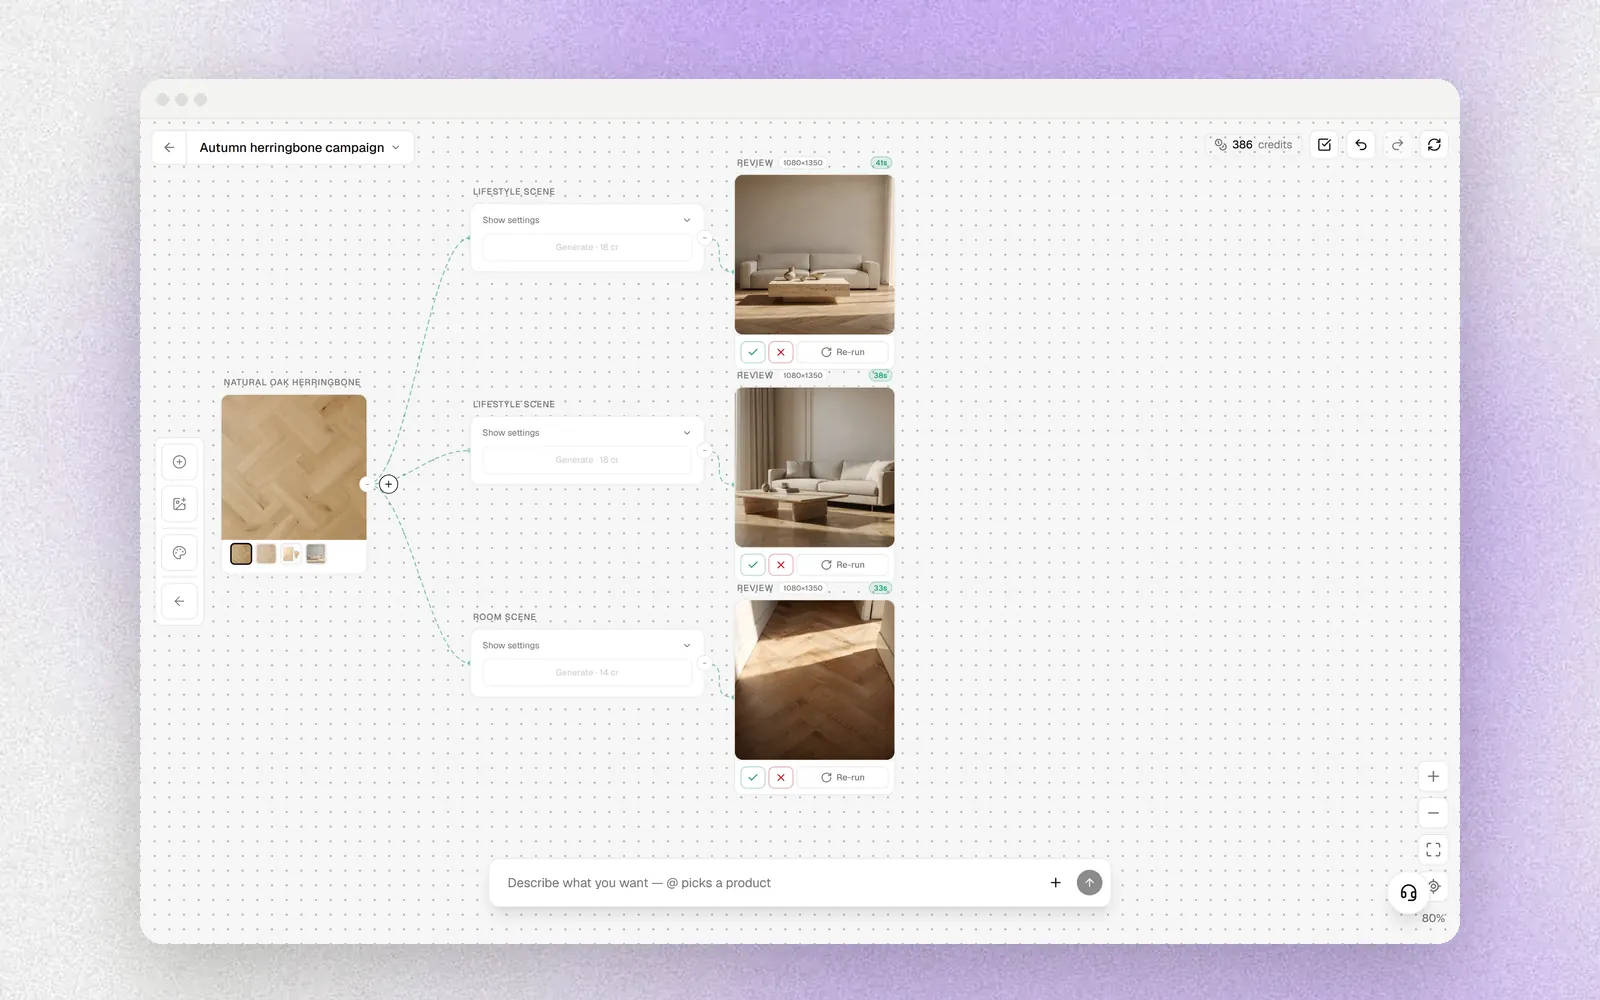Send prompt with the up-arrow button
This screenshot has width=1600, height=1000.
(x=1089, y=883)
